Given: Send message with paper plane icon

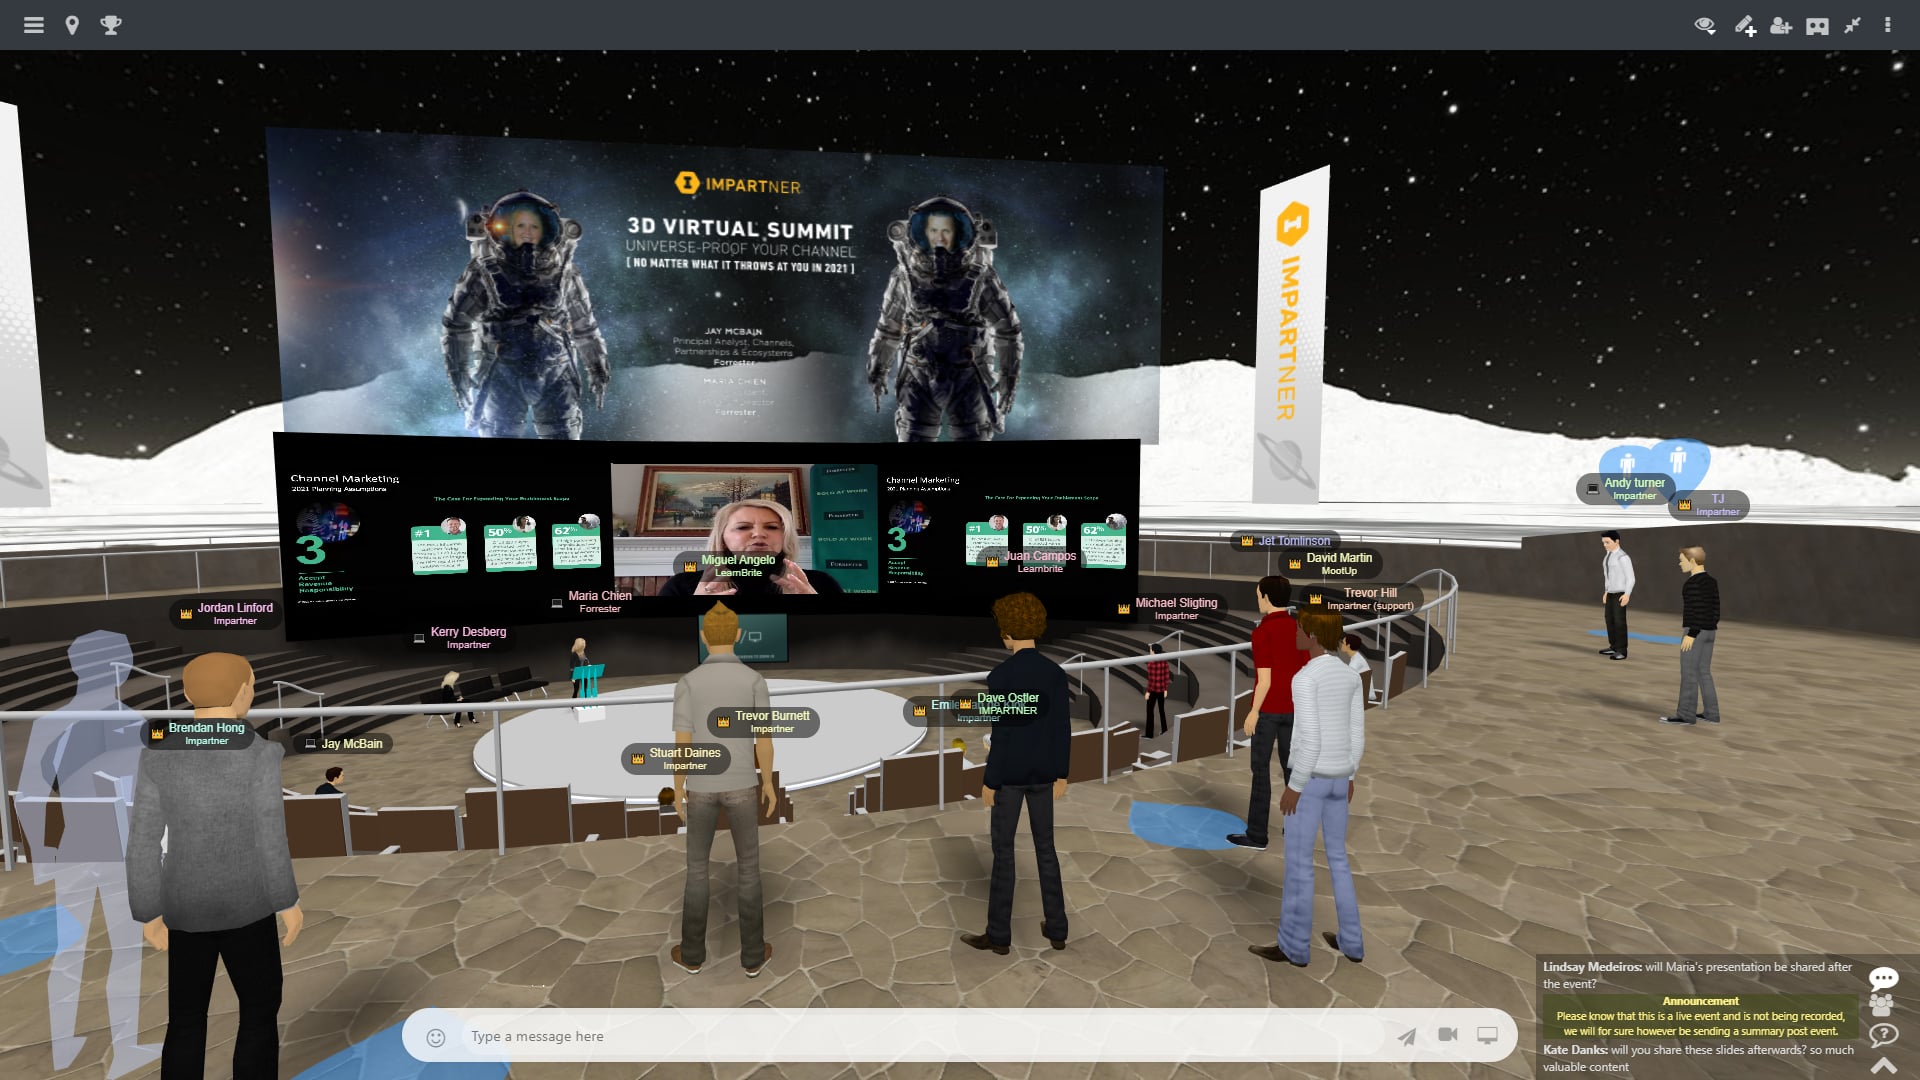Looking at the screenshot, I should [1407, 1036].
